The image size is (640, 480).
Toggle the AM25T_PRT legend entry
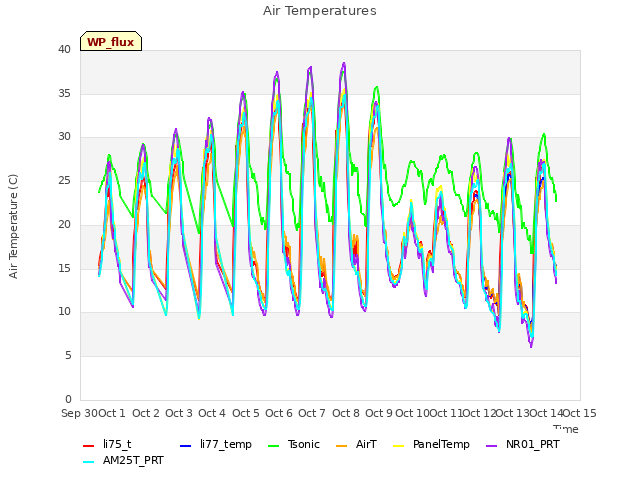click(123, 460)
